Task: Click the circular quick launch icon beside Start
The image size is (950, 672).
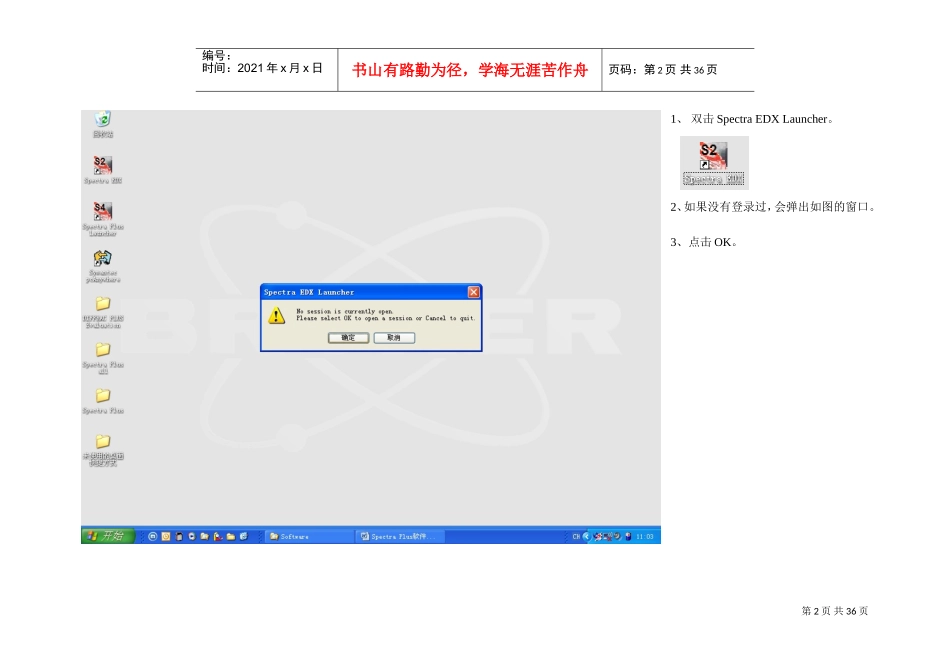Action: [x=153, y=536]
